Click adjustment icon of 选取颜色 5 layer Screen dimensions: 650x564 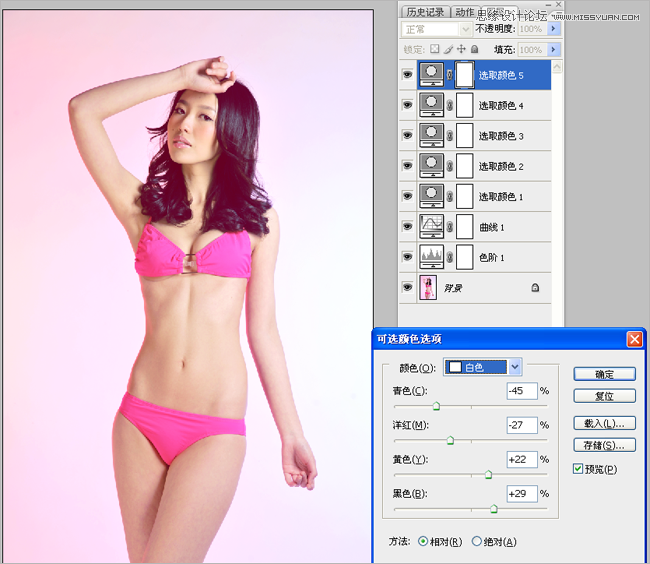click(x=431, y=75)
